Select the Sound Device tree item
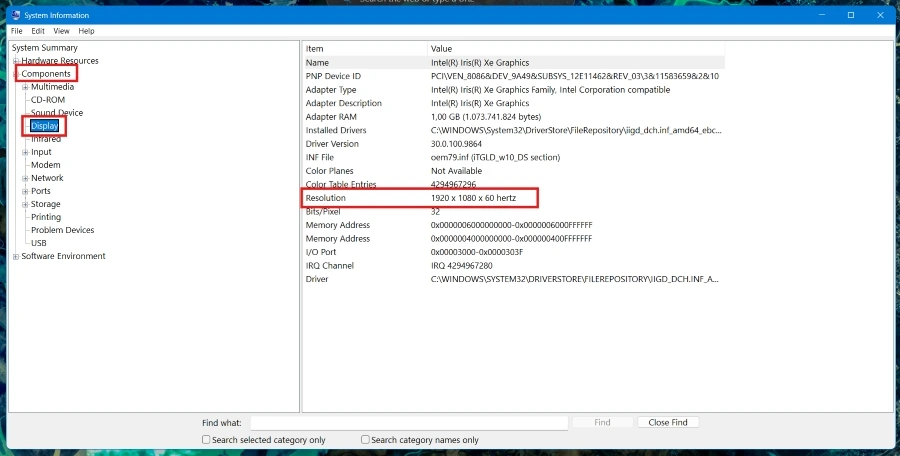 (57, 113)
